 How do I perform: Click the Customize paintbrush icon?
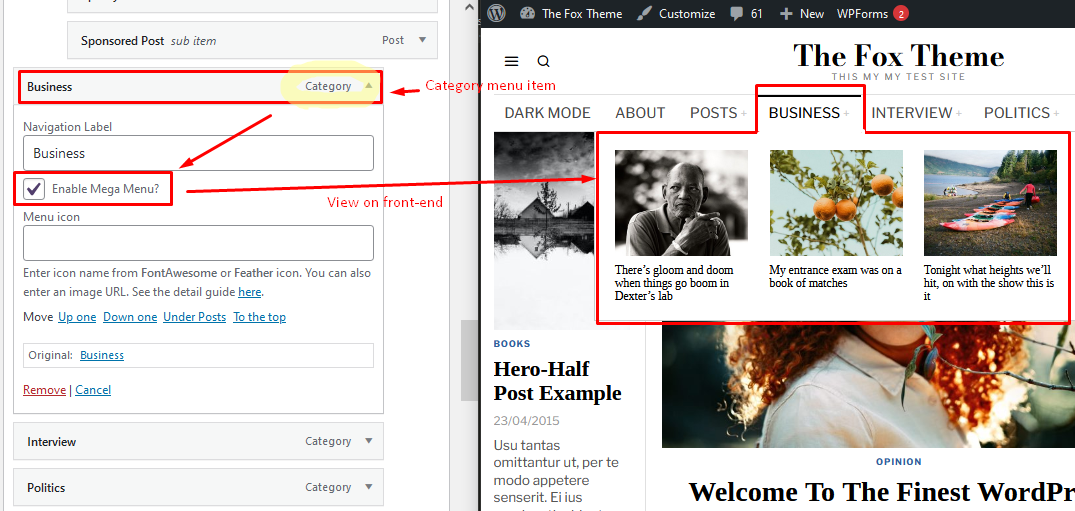point(644,13)
